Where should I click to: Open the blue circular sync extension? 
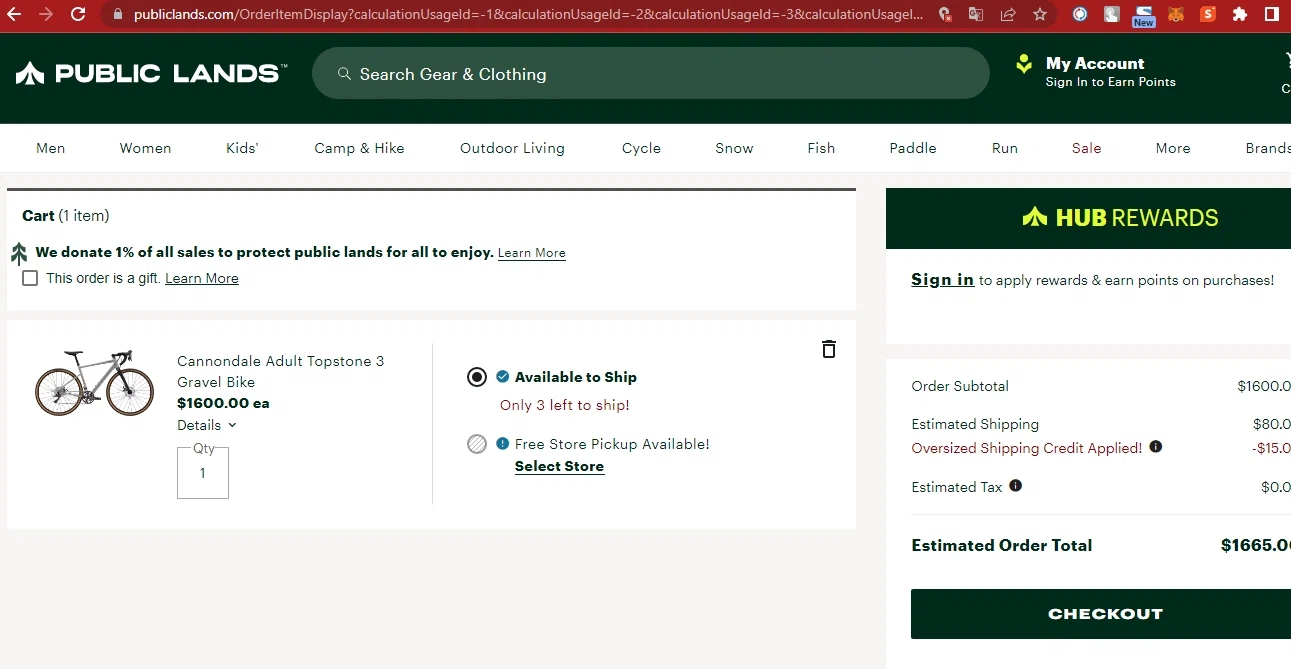pyautogui.click(x=1080, y=15)
